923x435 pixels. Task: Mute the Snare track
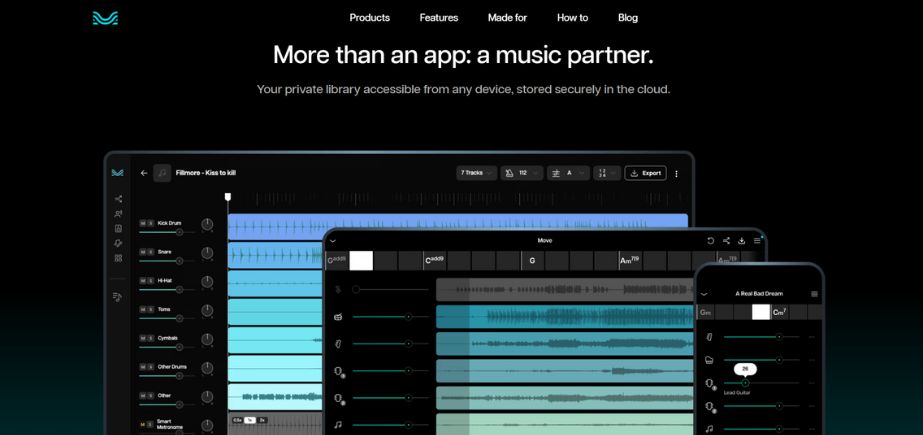[x=142, y=252]
